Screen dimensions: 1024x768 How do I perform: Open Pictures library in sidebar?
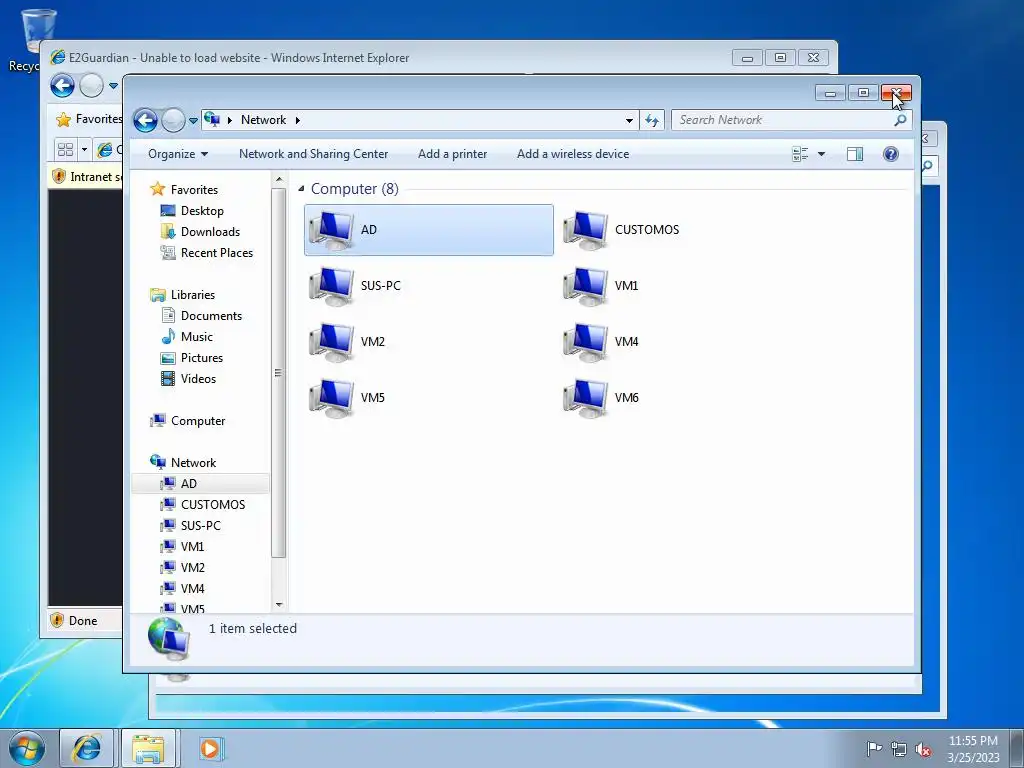click(201, 358)
